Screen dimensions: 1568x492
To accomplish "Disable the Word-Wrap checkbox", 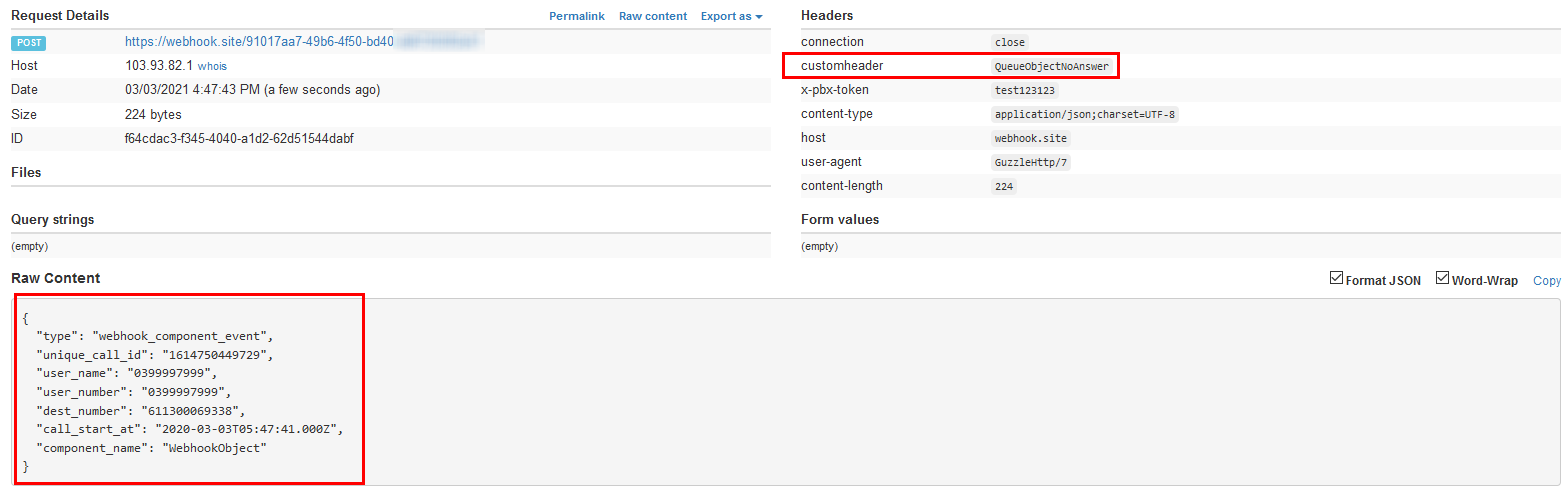I will coord(1442,279).
